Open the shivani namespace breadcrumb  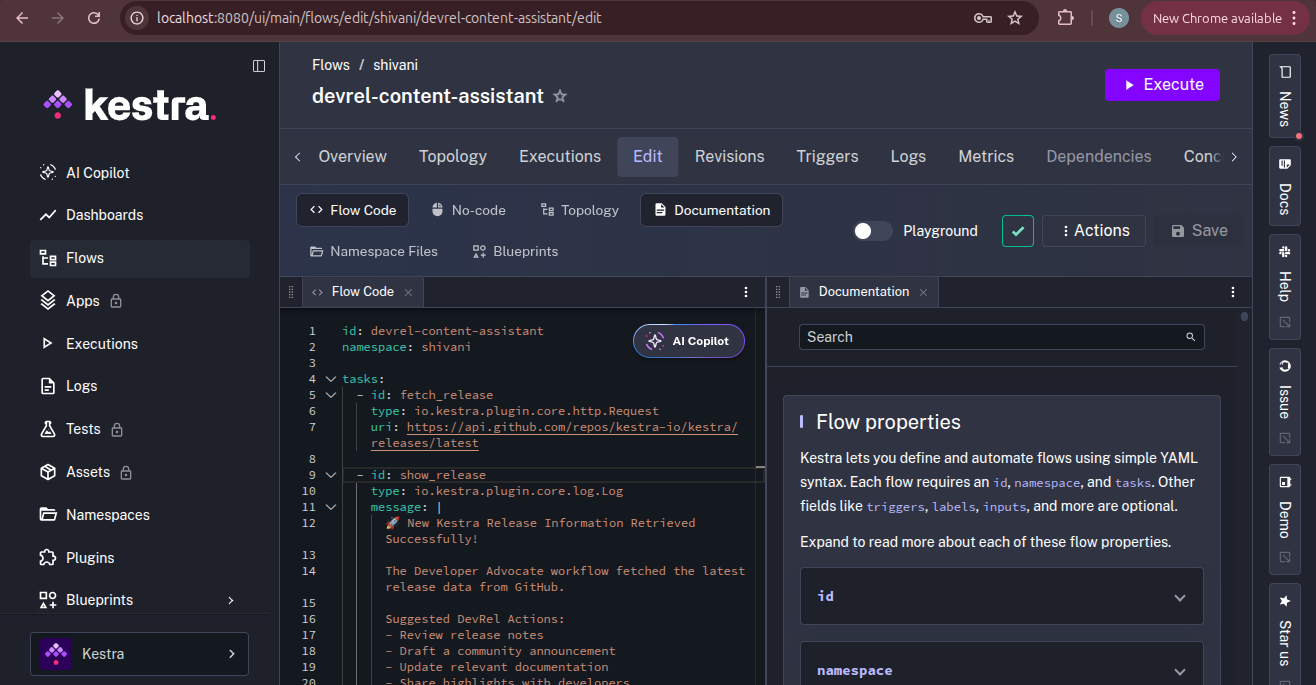coord(395,65)
